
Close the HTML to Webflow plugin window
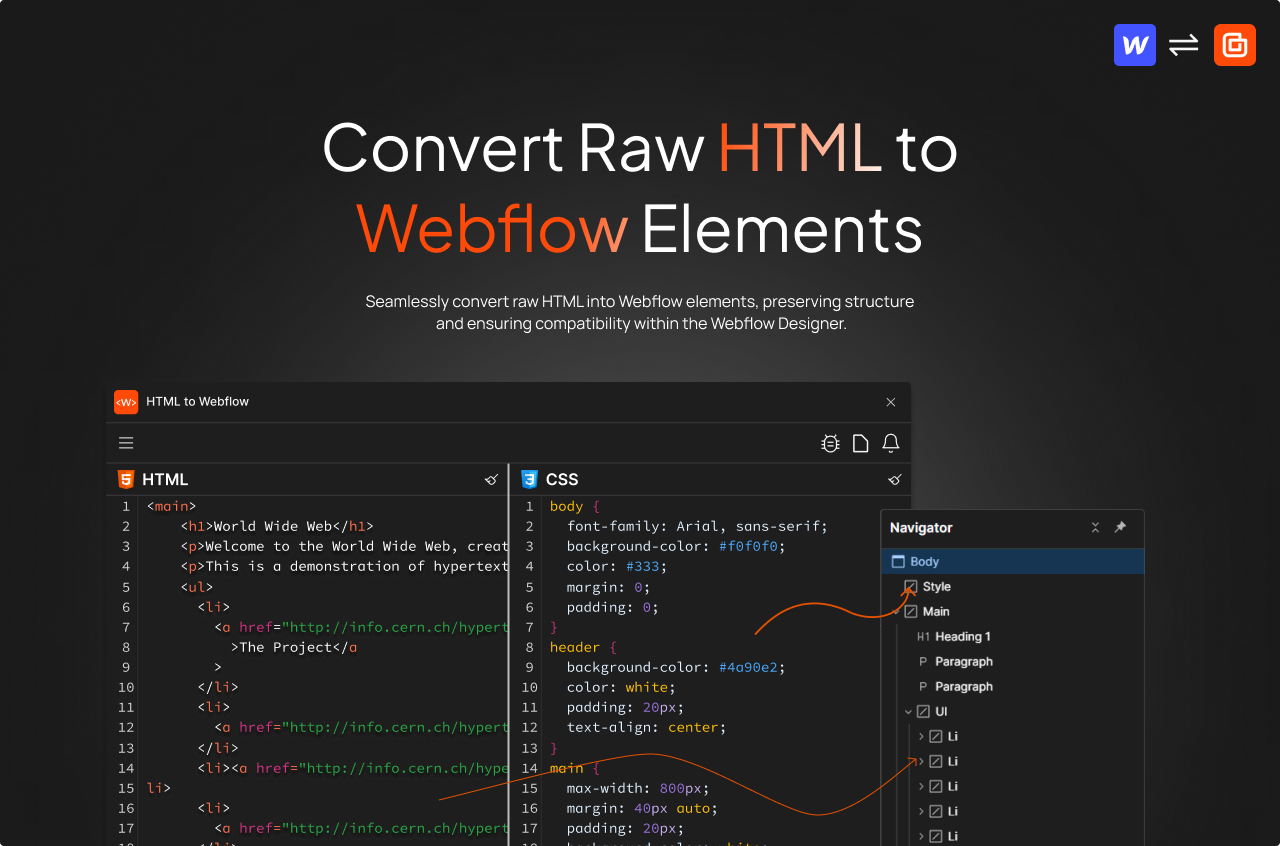coord(891,402)
